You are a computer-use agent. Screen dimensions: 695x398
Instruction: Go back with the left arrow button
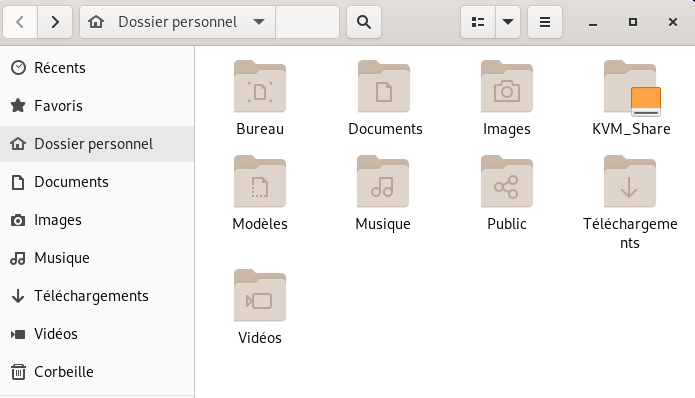click(20, 22)
